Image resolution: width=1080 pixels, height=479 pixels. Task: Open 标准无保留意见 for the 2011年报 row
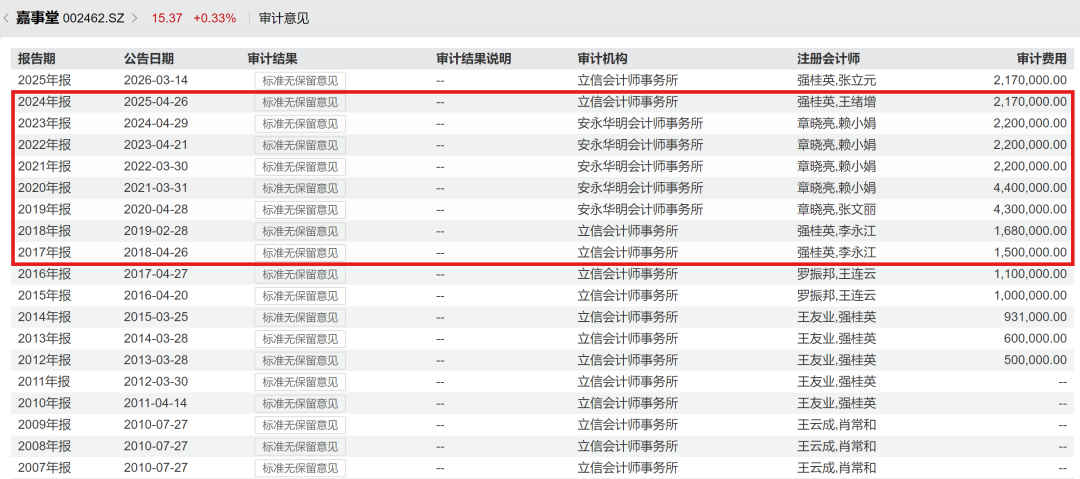(300, 381)
